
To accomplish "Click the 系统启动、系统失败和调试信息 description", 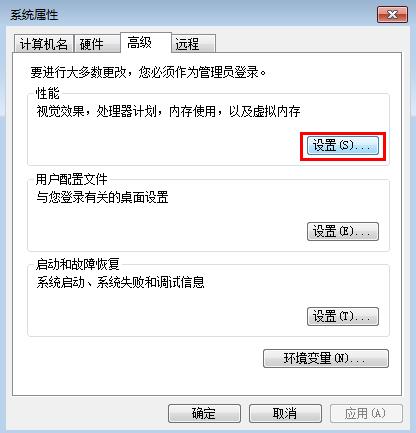I will [120, 282].
